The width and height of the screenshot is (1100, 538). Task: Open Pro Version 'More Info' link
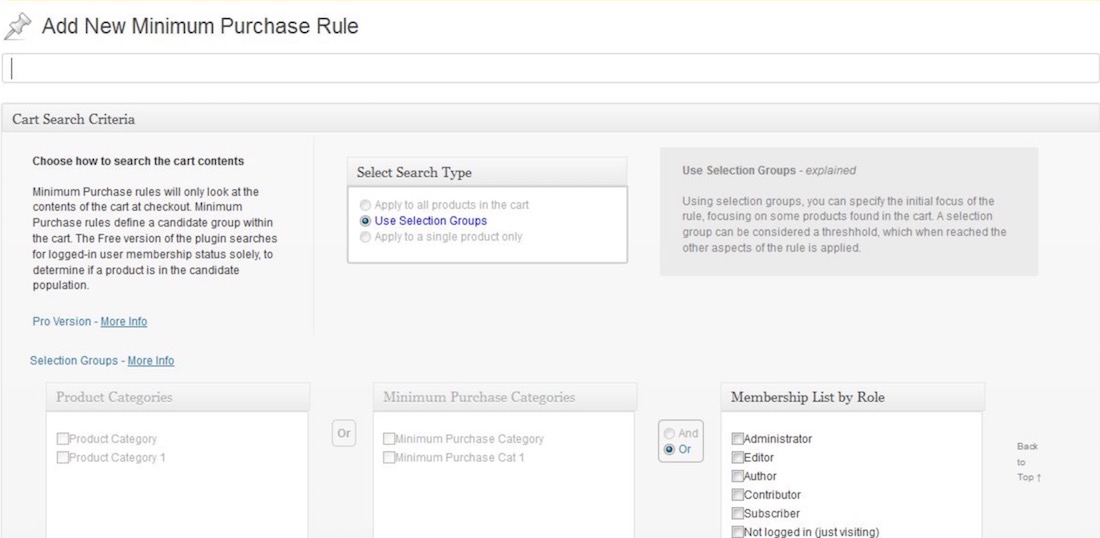[x=123, y=321]
